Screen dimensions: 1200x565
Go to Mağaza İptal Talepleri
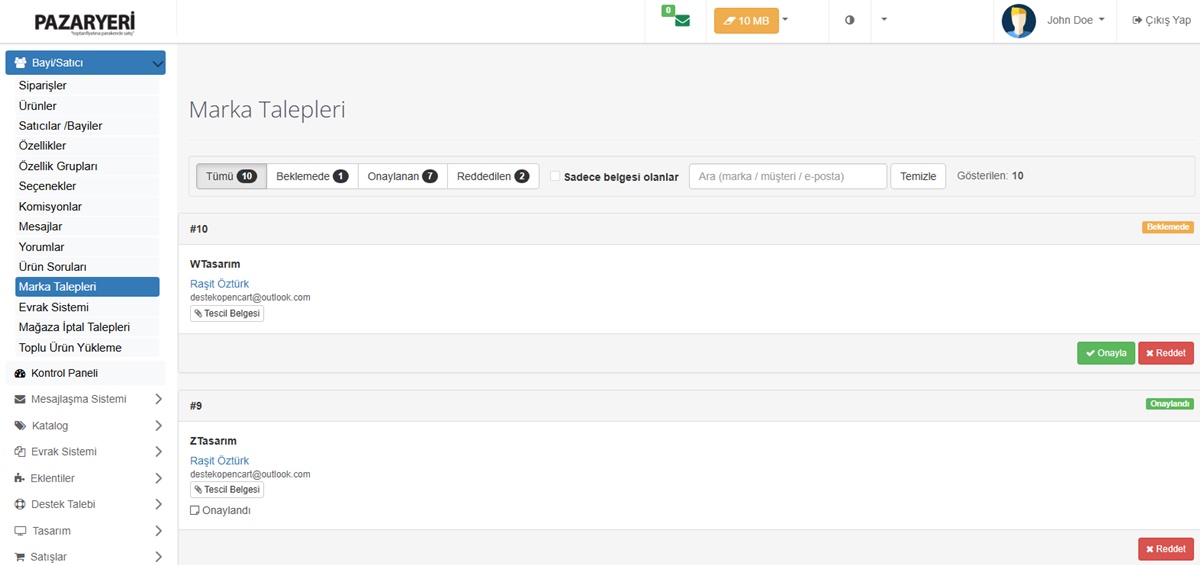[x=74, y=327]
